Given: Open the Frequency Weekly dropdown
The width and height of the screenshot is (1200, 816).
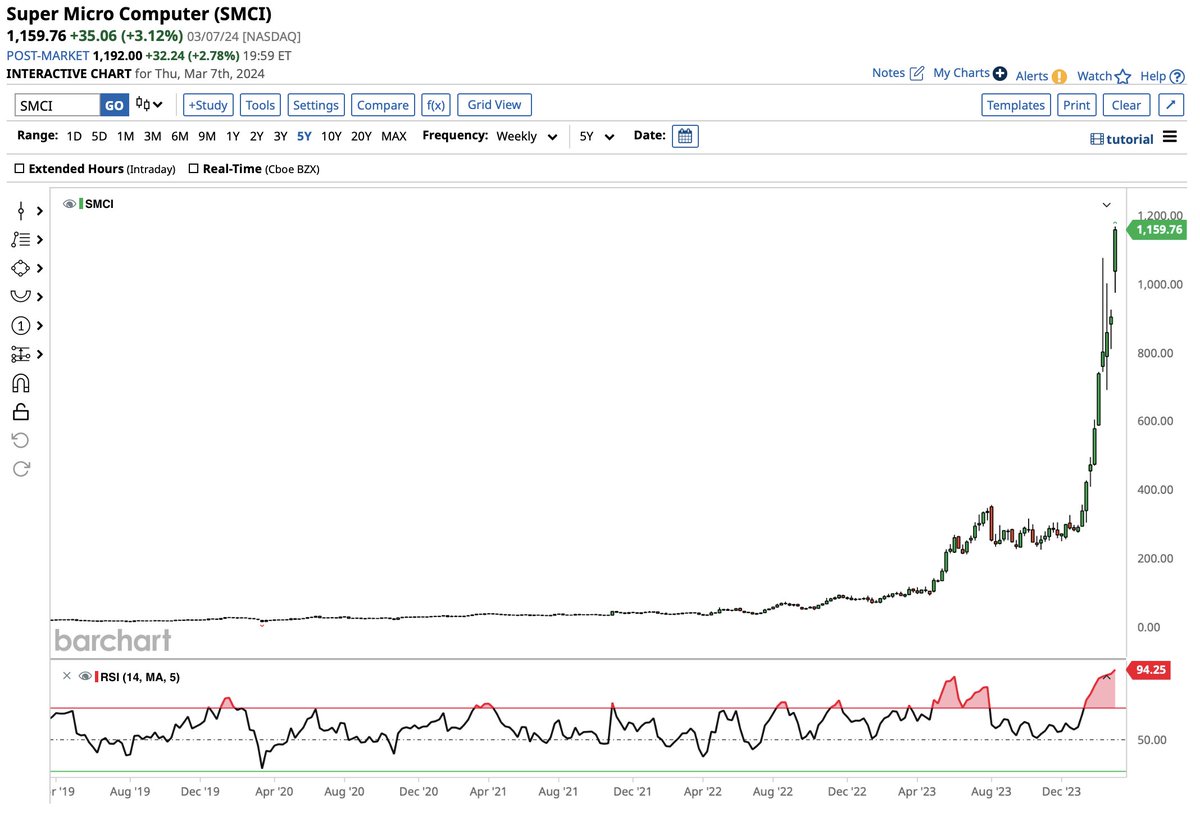Looking at the screenshot, I should click(x=527, y=136).
